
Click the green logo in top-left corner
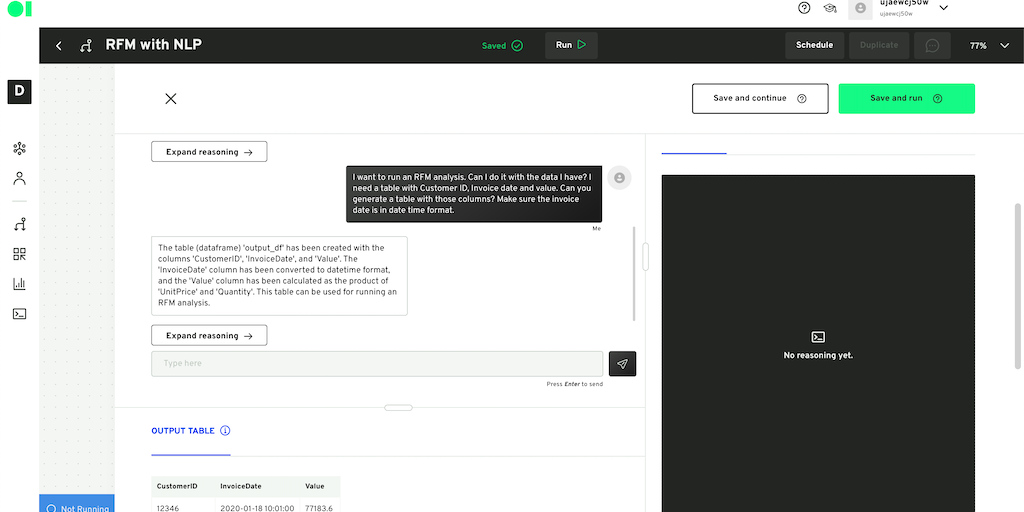pyautogui.click(x=20, y=8)
